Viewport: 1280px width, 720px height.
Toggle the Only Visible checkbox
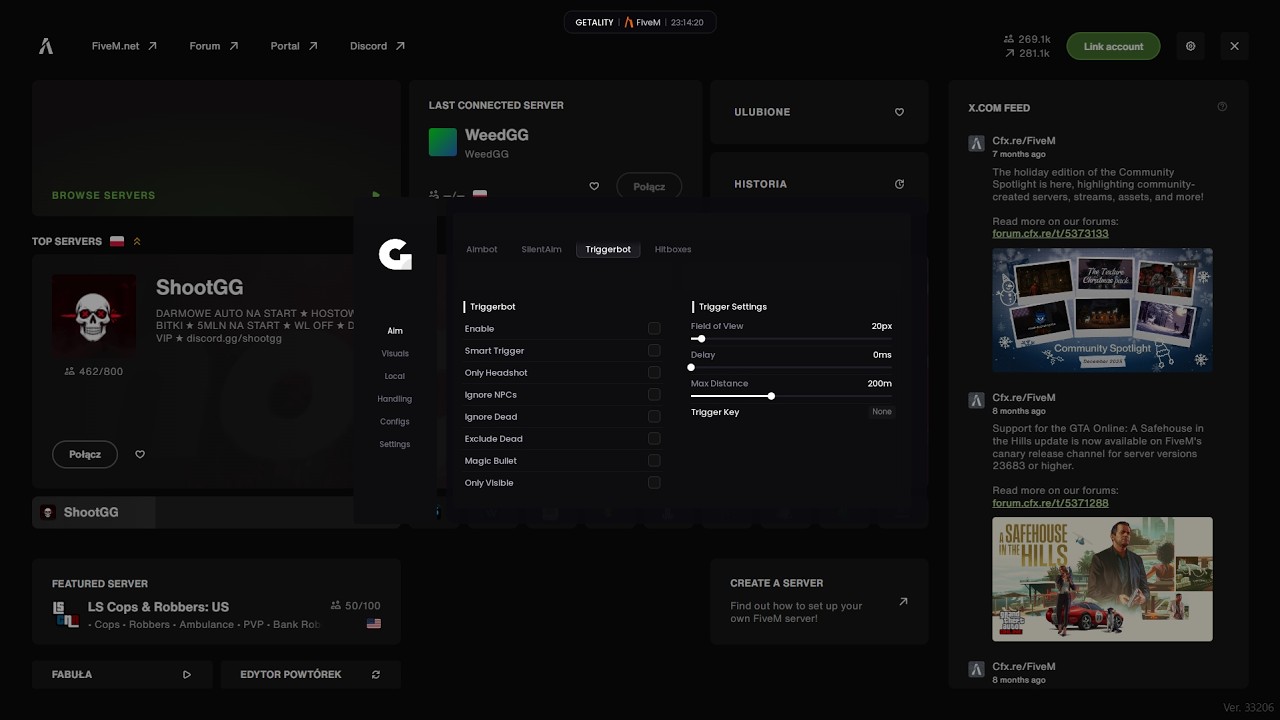pyautogui.click(x=654, y=482)
